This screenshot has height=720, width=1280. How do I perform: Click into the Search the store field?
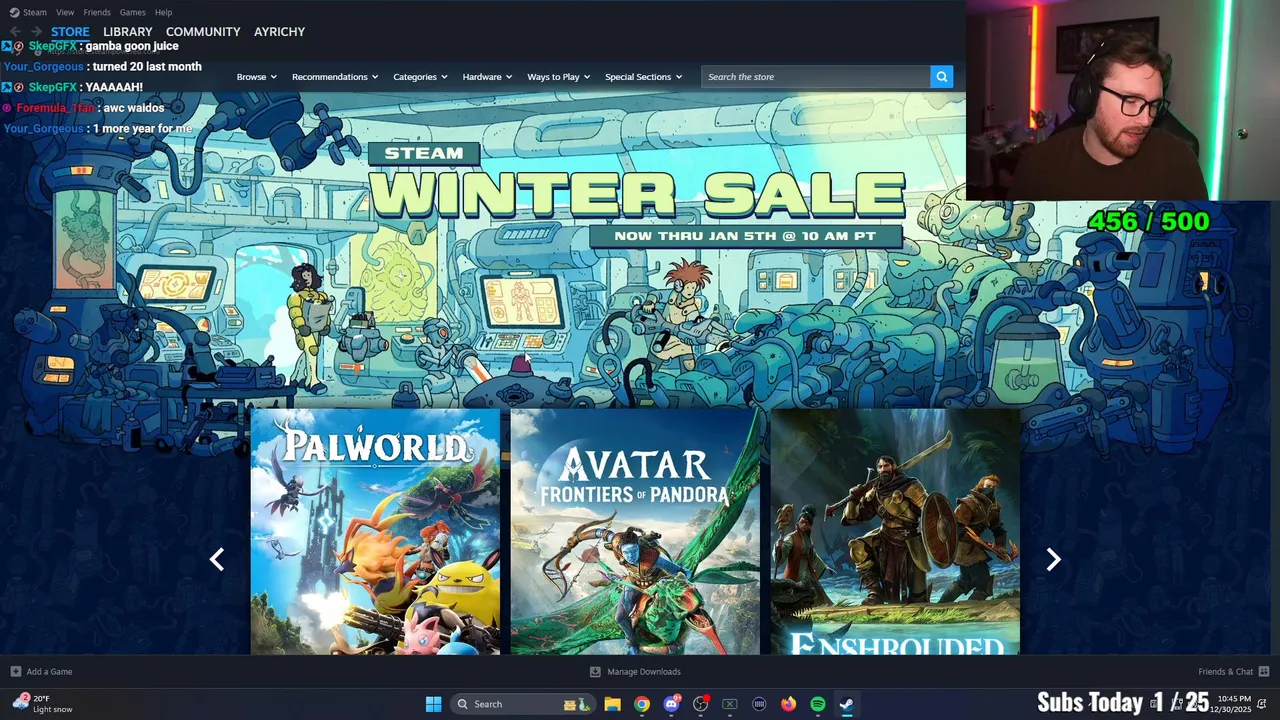815,77
